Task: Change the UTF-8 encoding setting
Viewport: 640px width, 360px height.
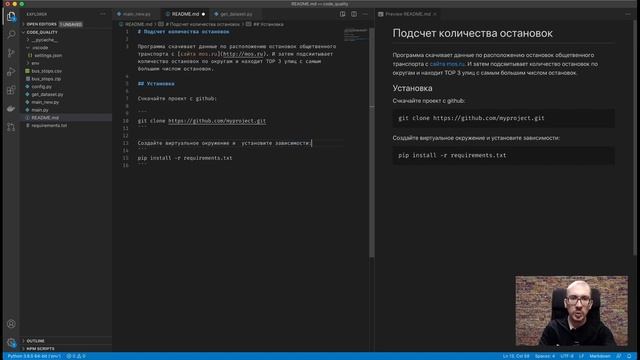Action: (x=567, y=356)
